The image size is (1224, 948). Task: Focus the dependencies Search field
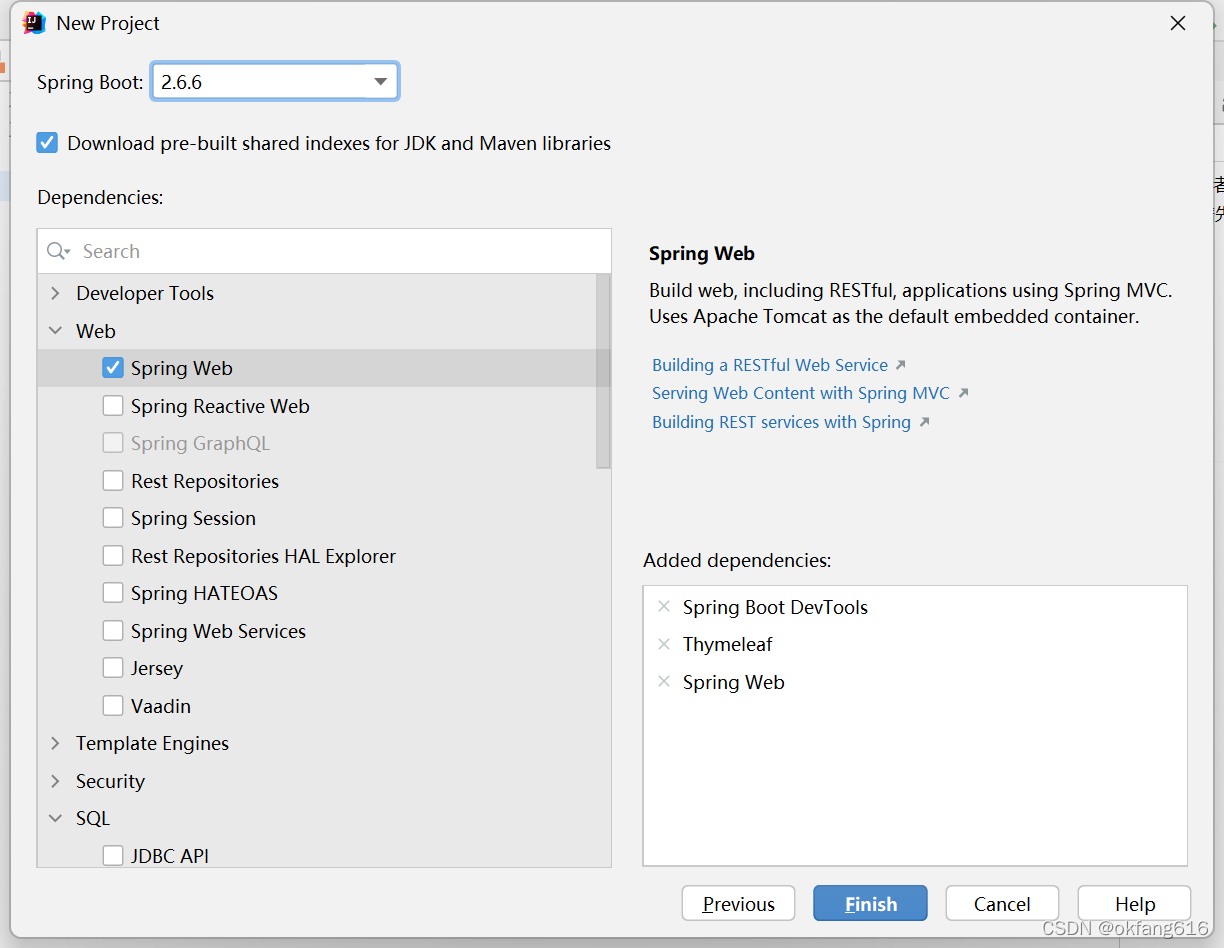[324, 251]
